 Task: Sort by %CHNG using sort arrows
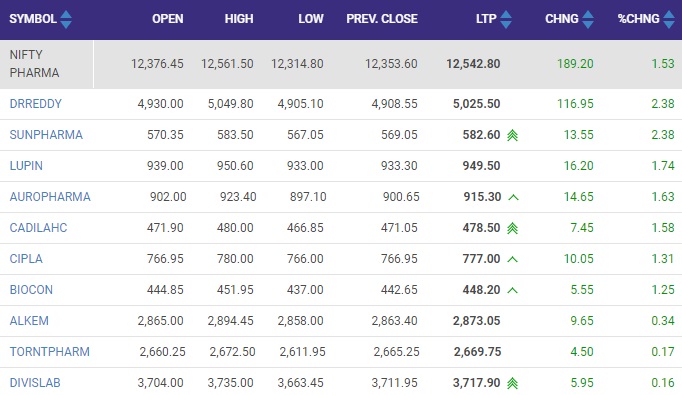pos(669,19)
